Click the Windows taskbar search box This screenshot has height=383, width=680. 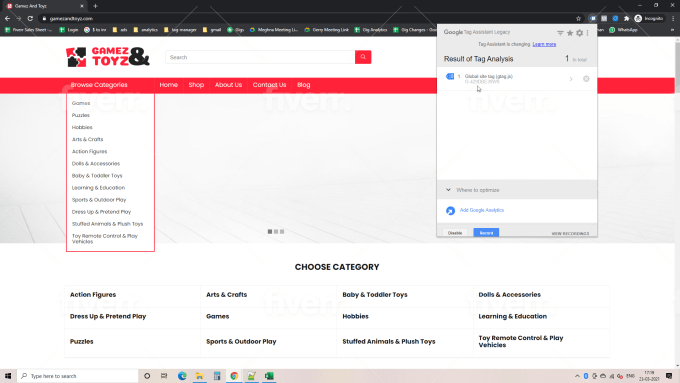click(x=78, y=376)
